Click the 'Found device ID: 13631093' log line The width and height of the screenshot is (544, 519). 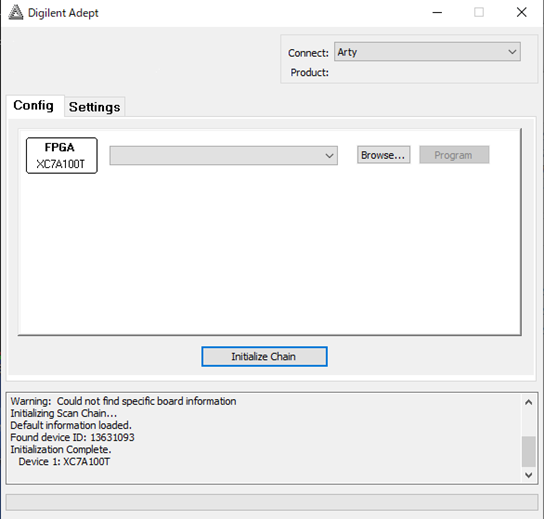(x=72, y=437)
